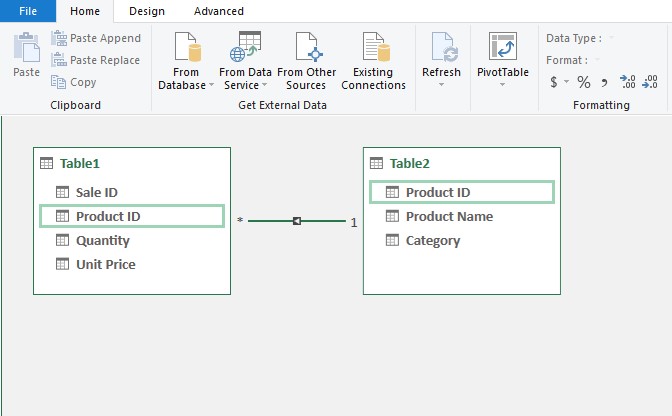The height and width of the screenshot is (416, 672).
Task: Click the column icon beside Sale ID
Action: (x=62, y=192)
